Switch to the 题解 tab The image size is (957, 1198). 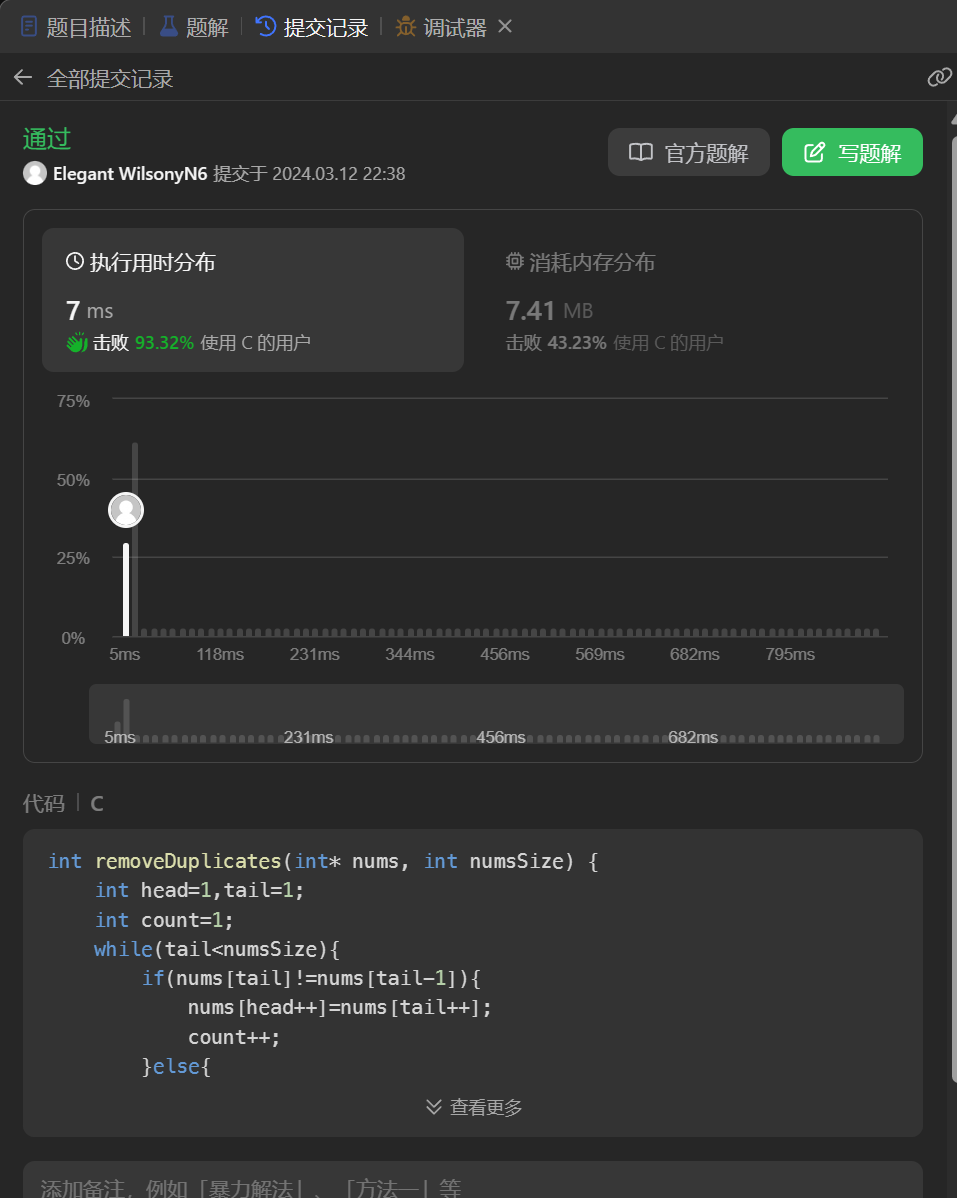pos(194,27)
